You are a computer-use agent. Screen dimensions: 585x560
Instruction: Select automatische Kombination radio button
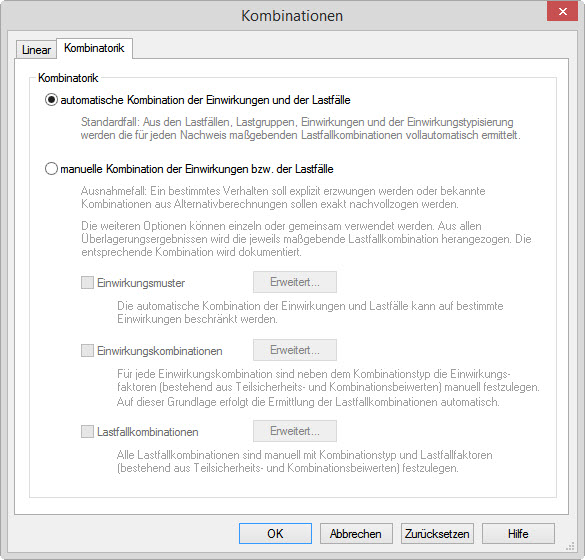coord(51,100)
